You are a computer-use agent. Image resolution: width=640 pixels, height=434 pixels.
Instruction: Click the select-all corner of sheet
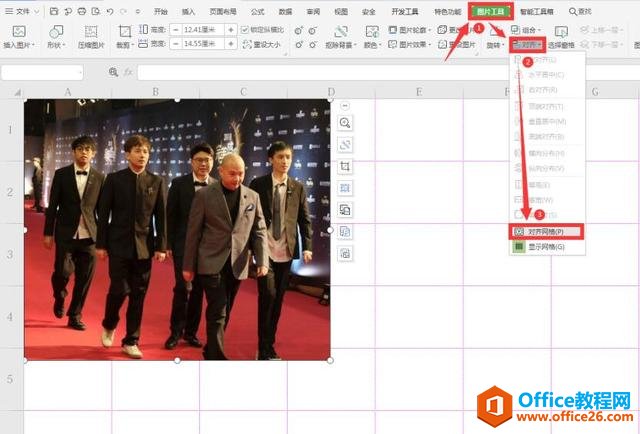click(x=17, y=93)
